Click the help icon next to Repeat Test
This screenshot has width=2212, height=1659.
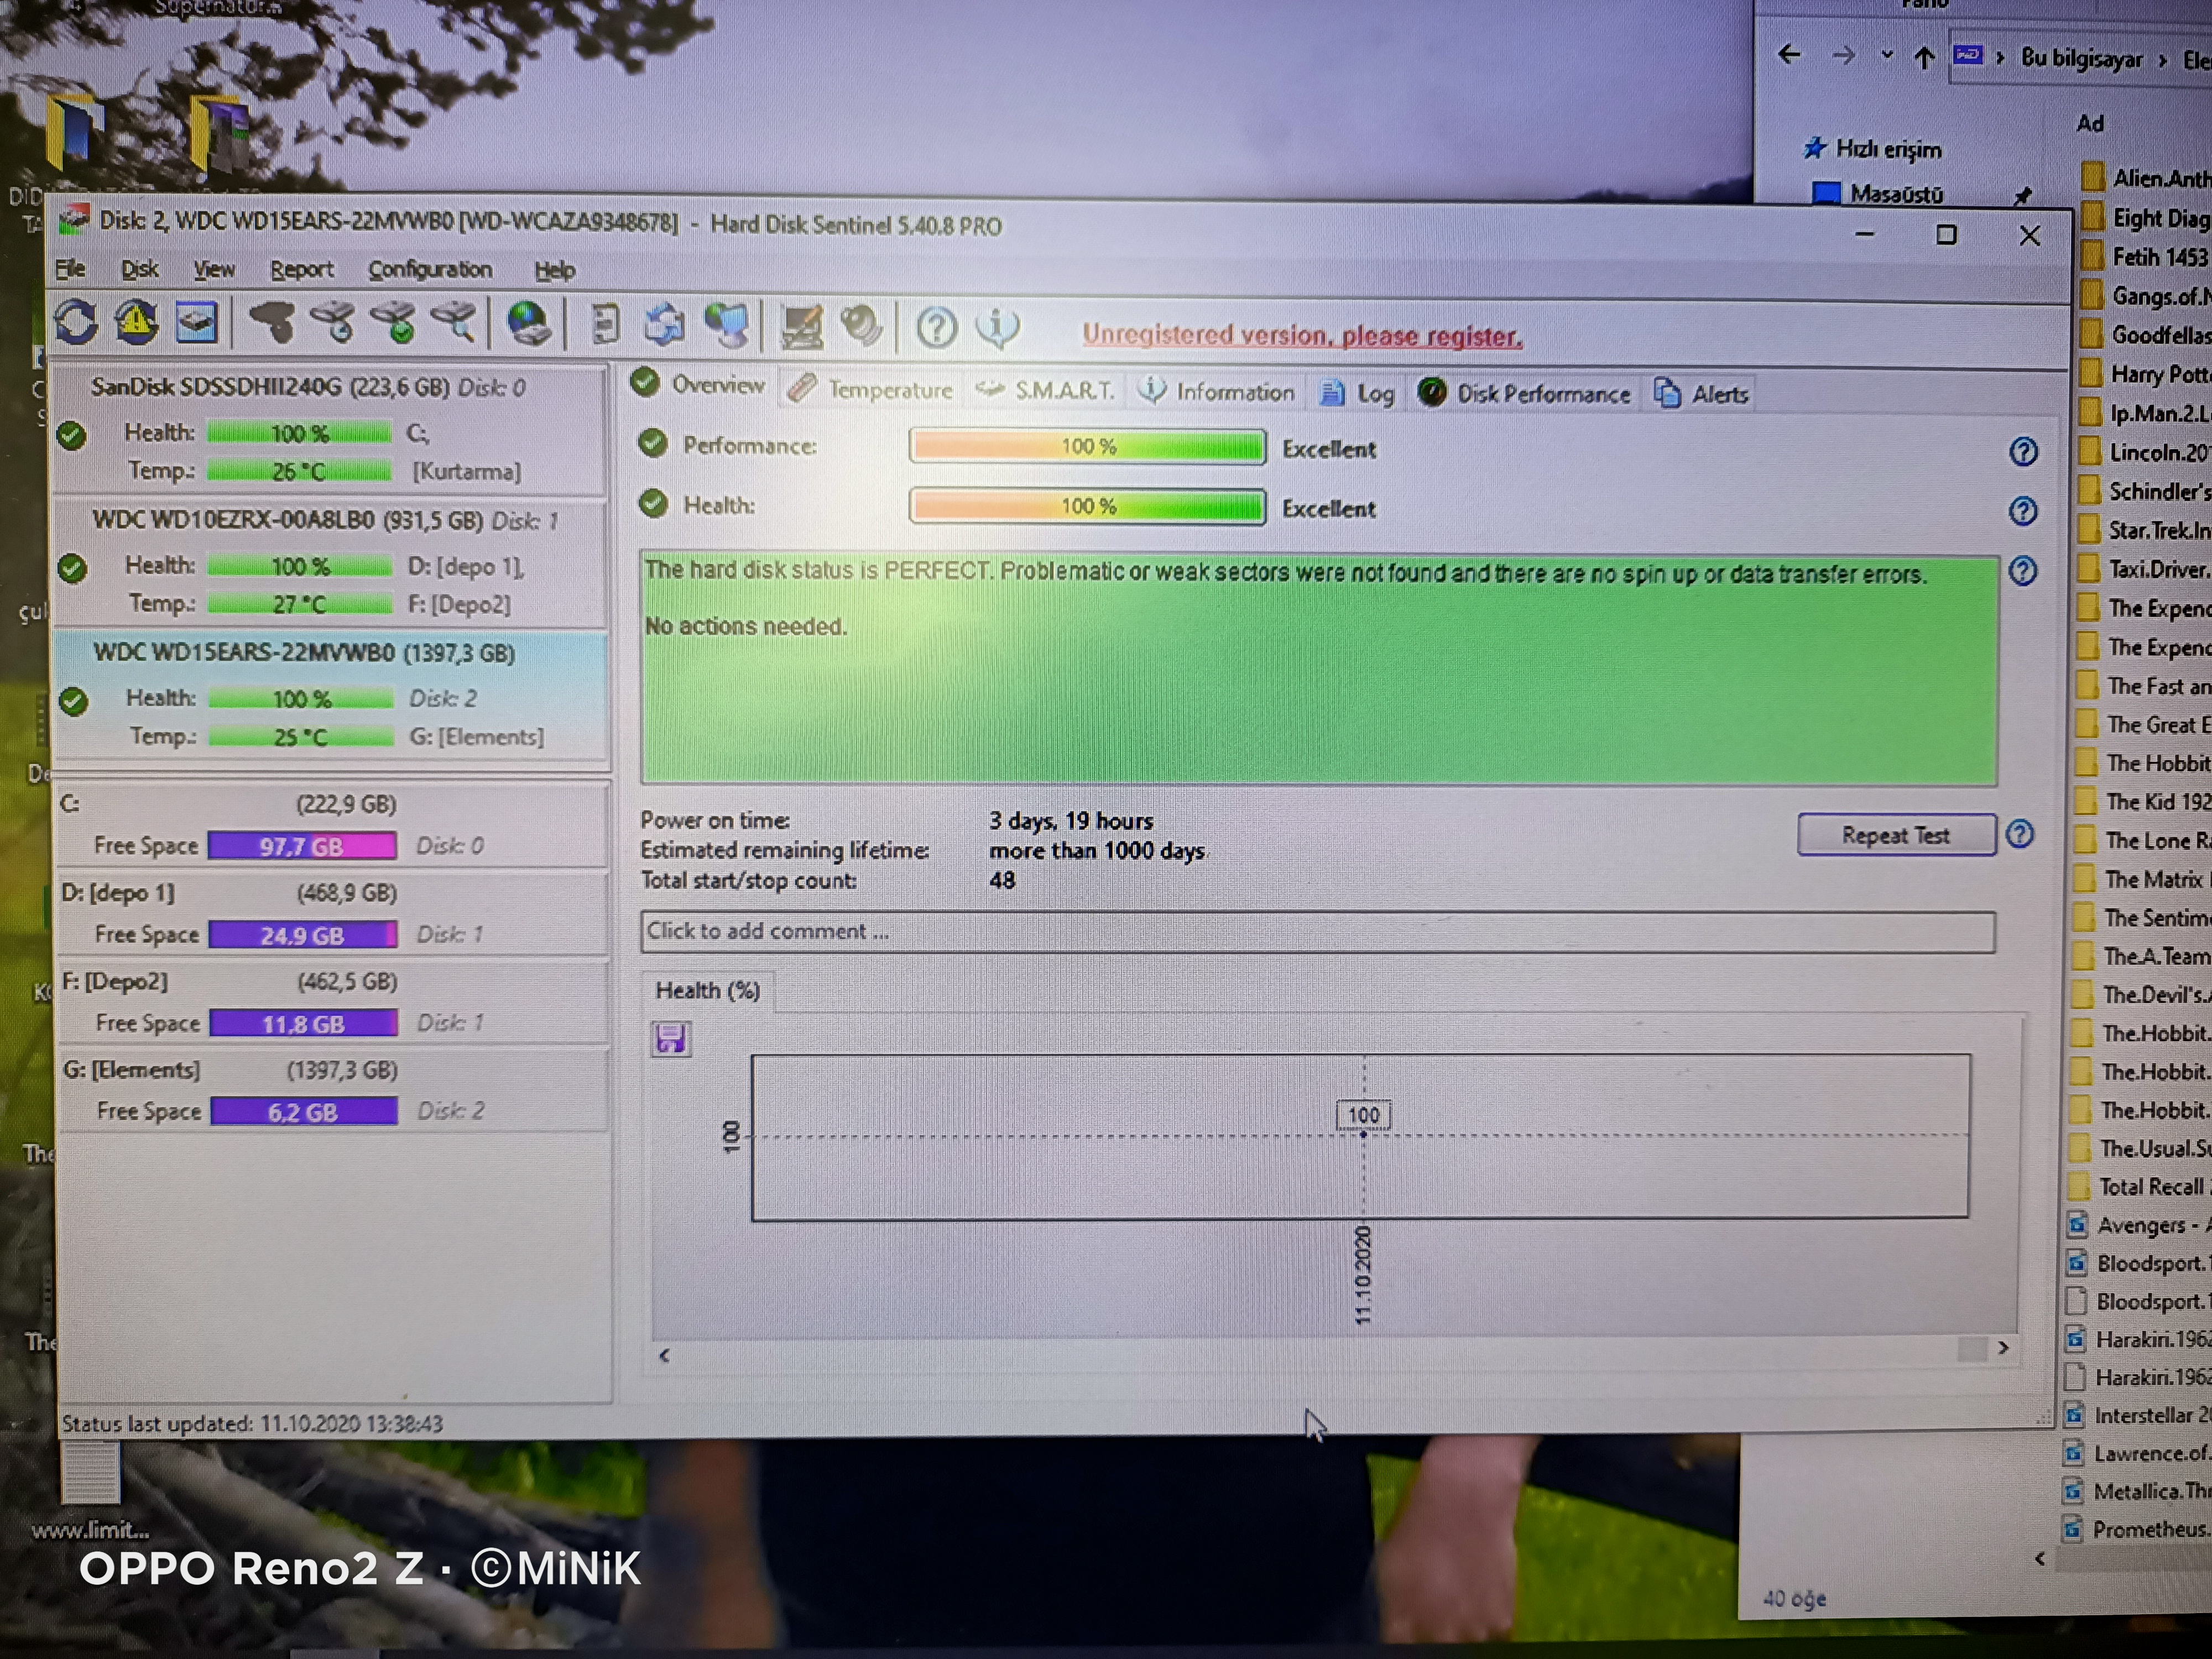coord(2019,834)
